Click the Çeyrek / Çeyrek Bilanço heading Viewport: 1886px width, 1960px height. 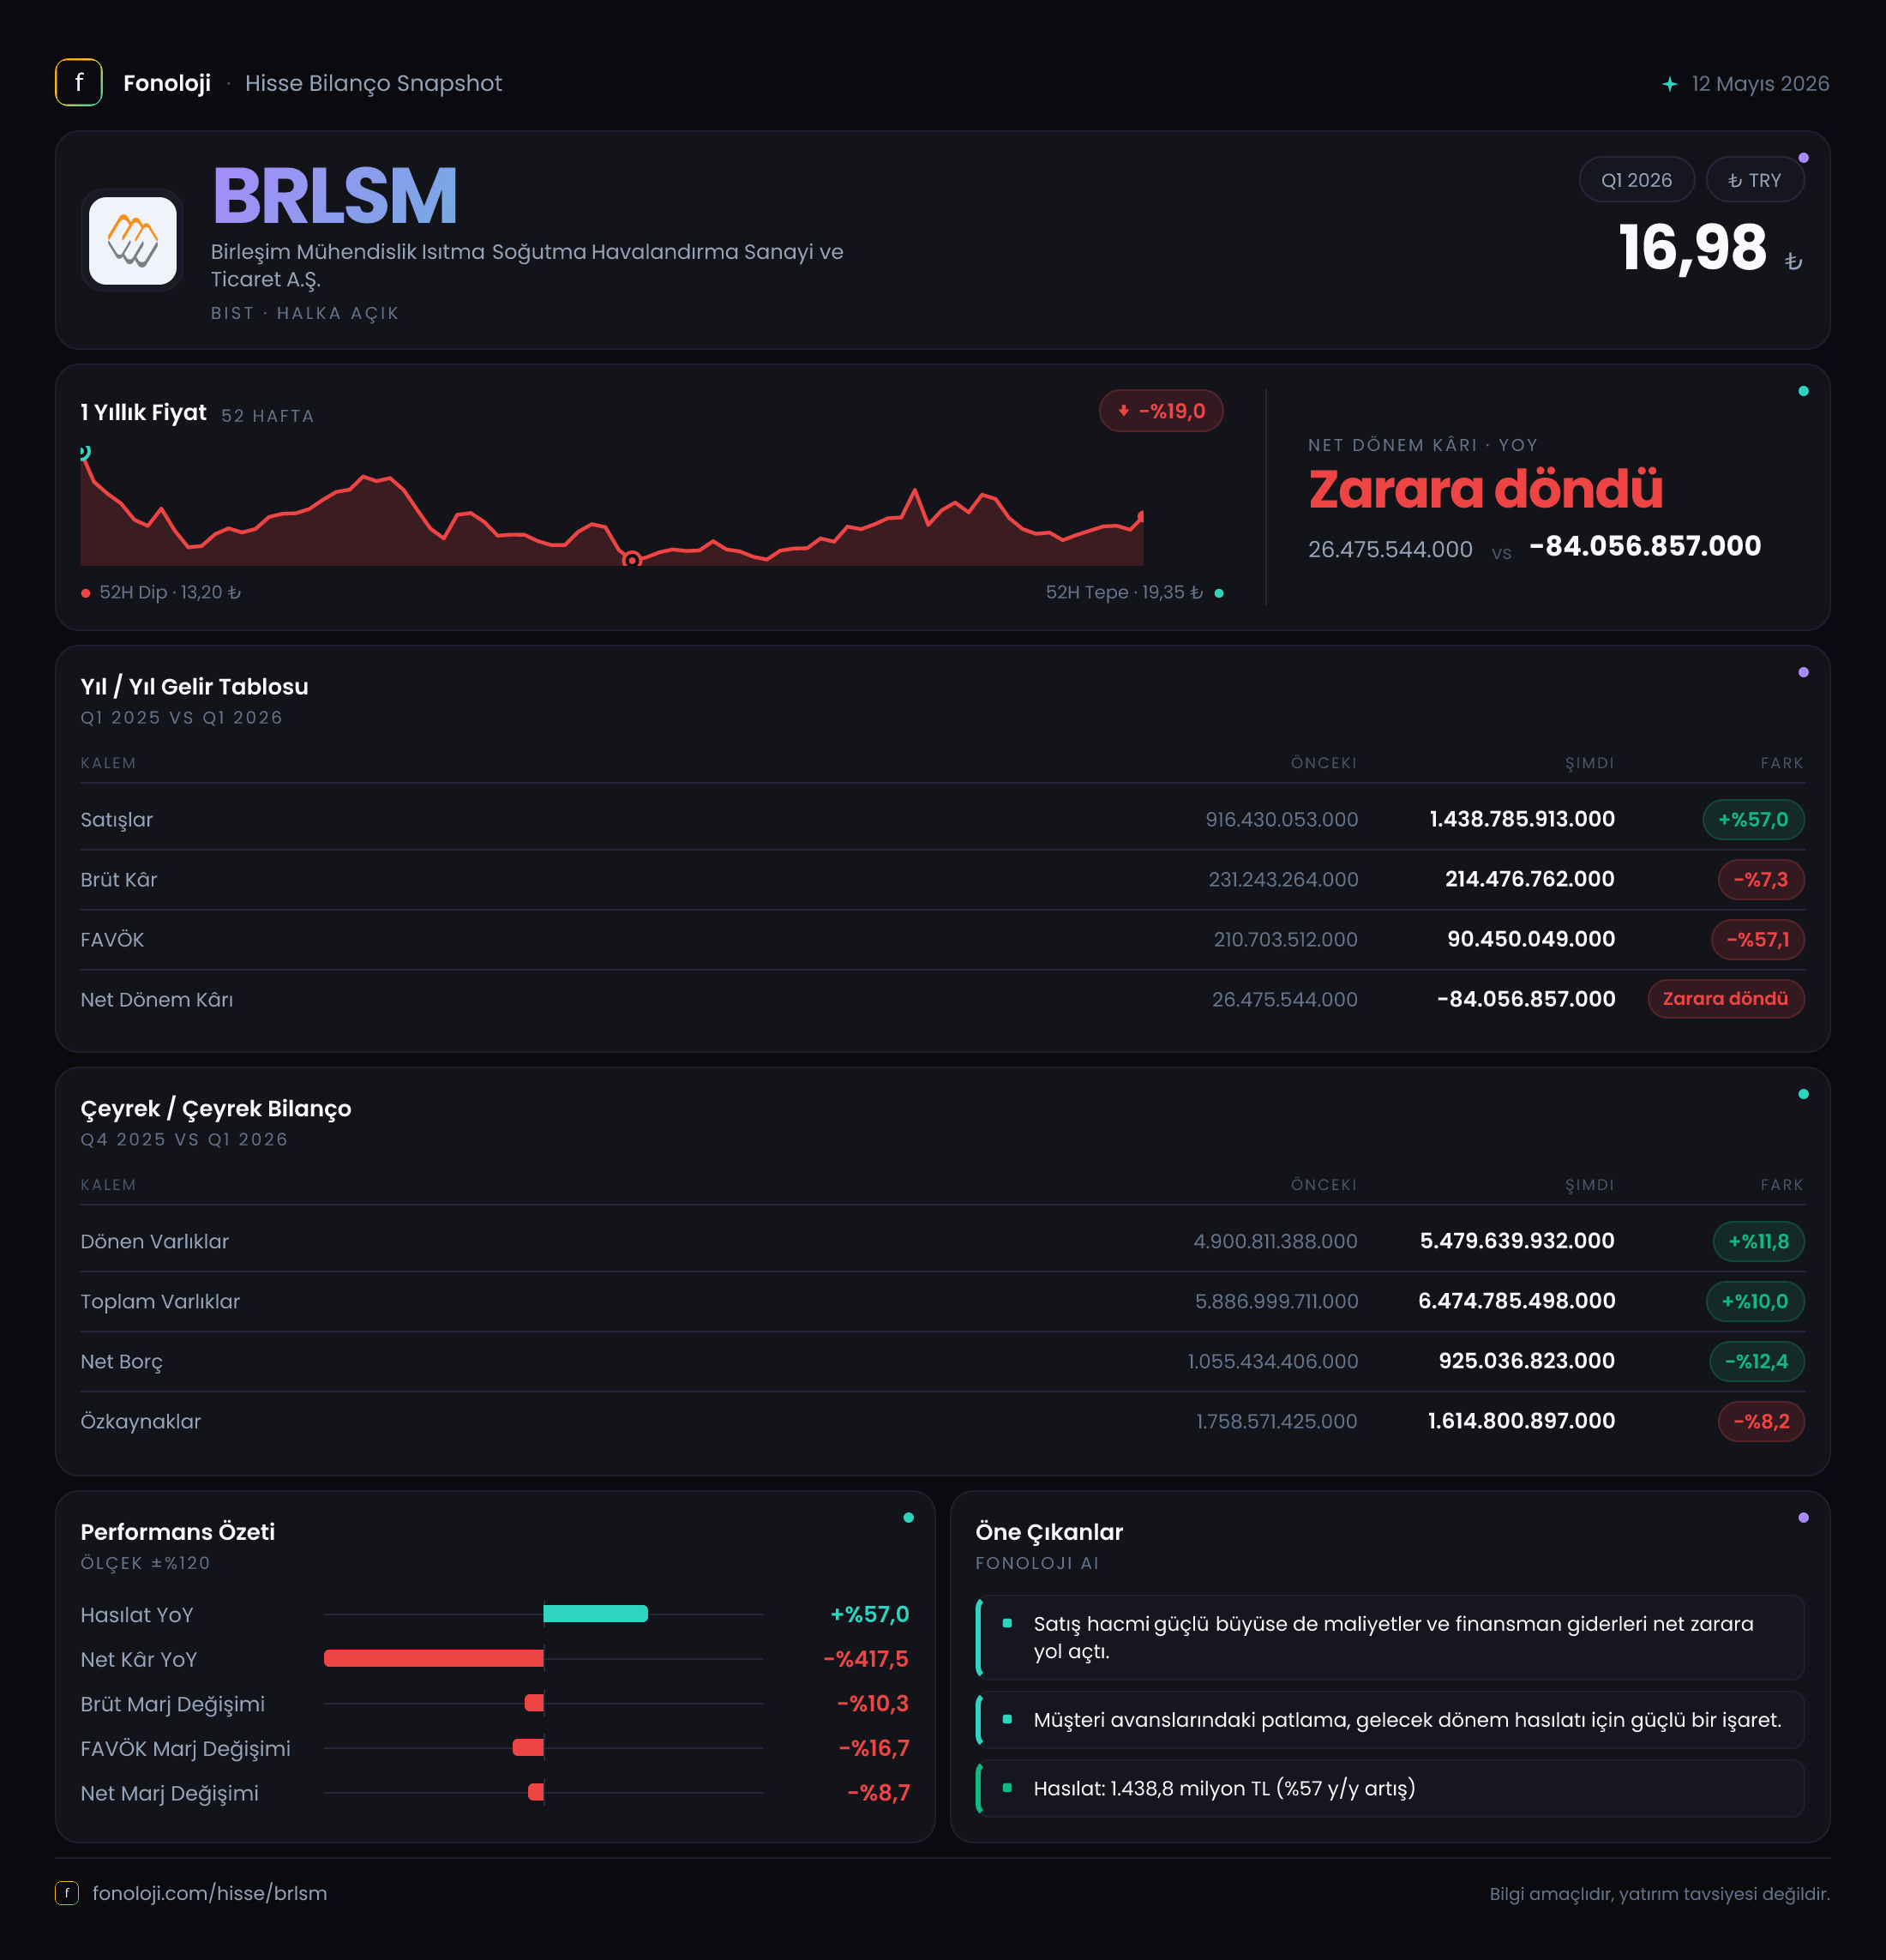tap(216, 1109)
